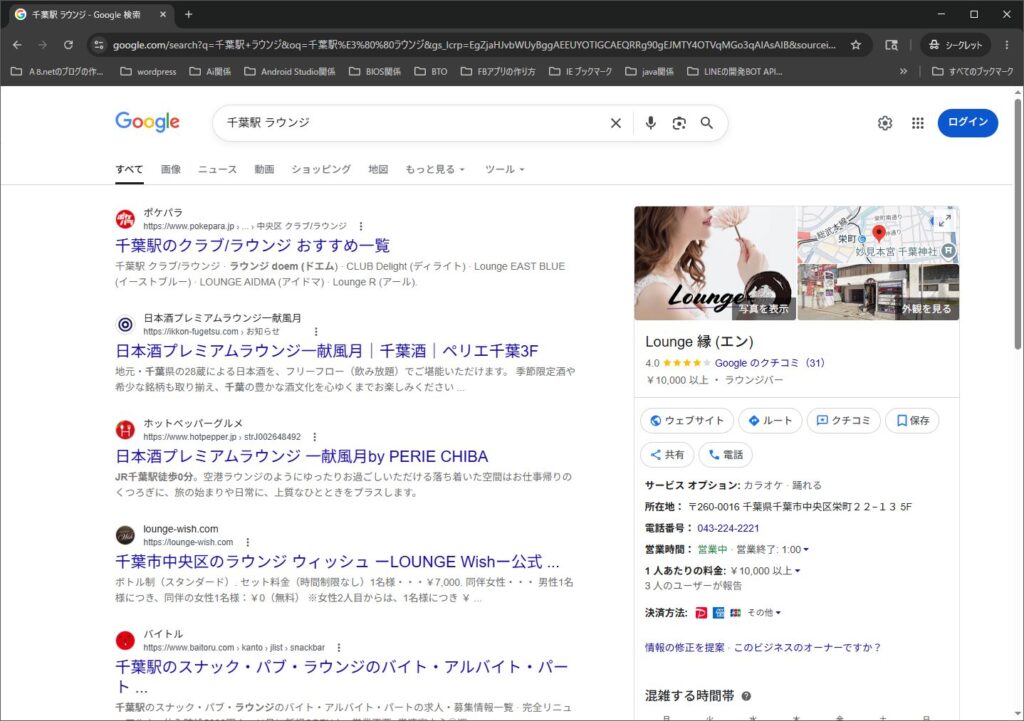Expand もっと見る dropdown
The image size is (1024, 721).
(435, 169)
